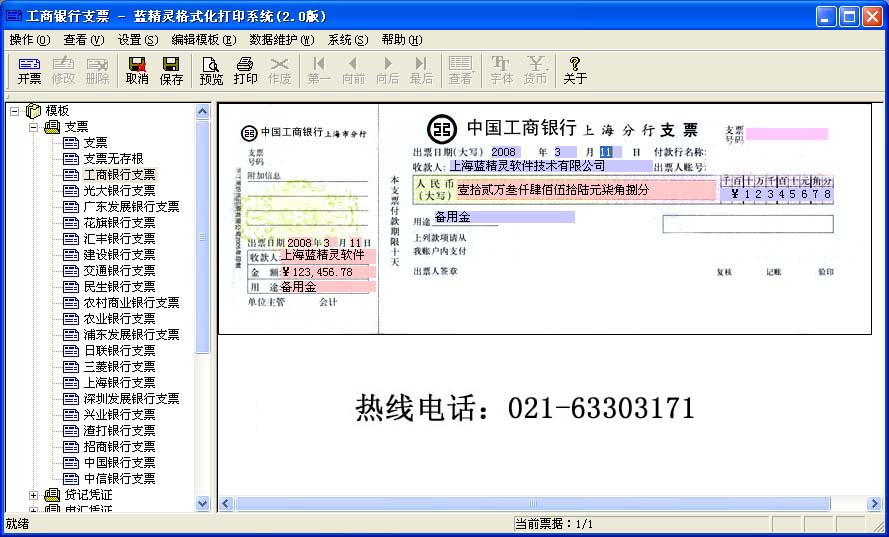Screen dimensions: 889x537
Task: Click the pink 支票号码 number field
Action: click(x=787, y=134)
